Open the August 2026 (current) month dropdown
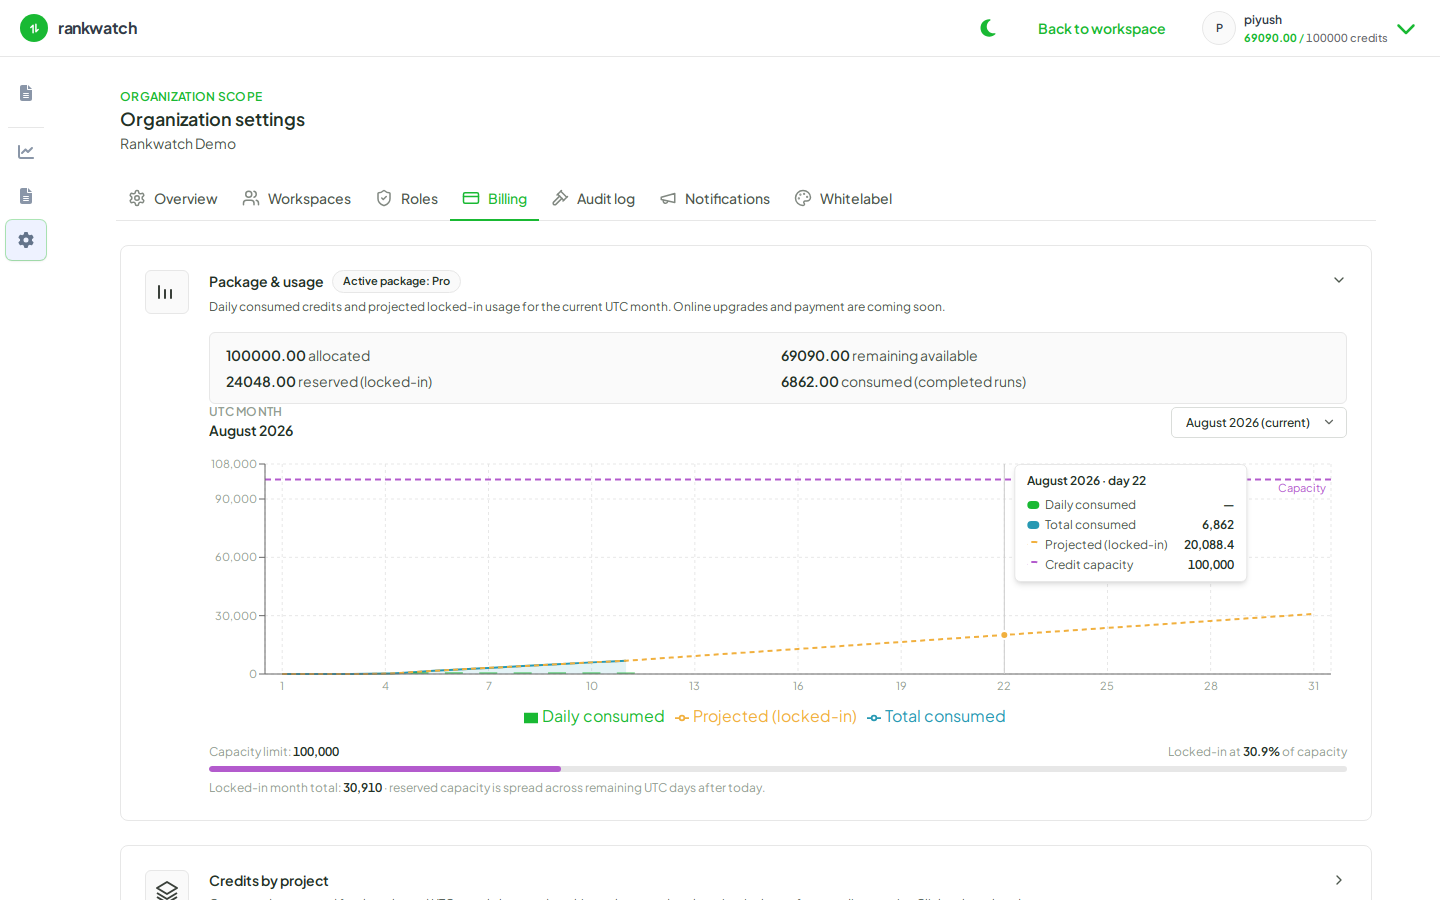Viewport: 1440px width, 900px height. [x=1259, y=423]
